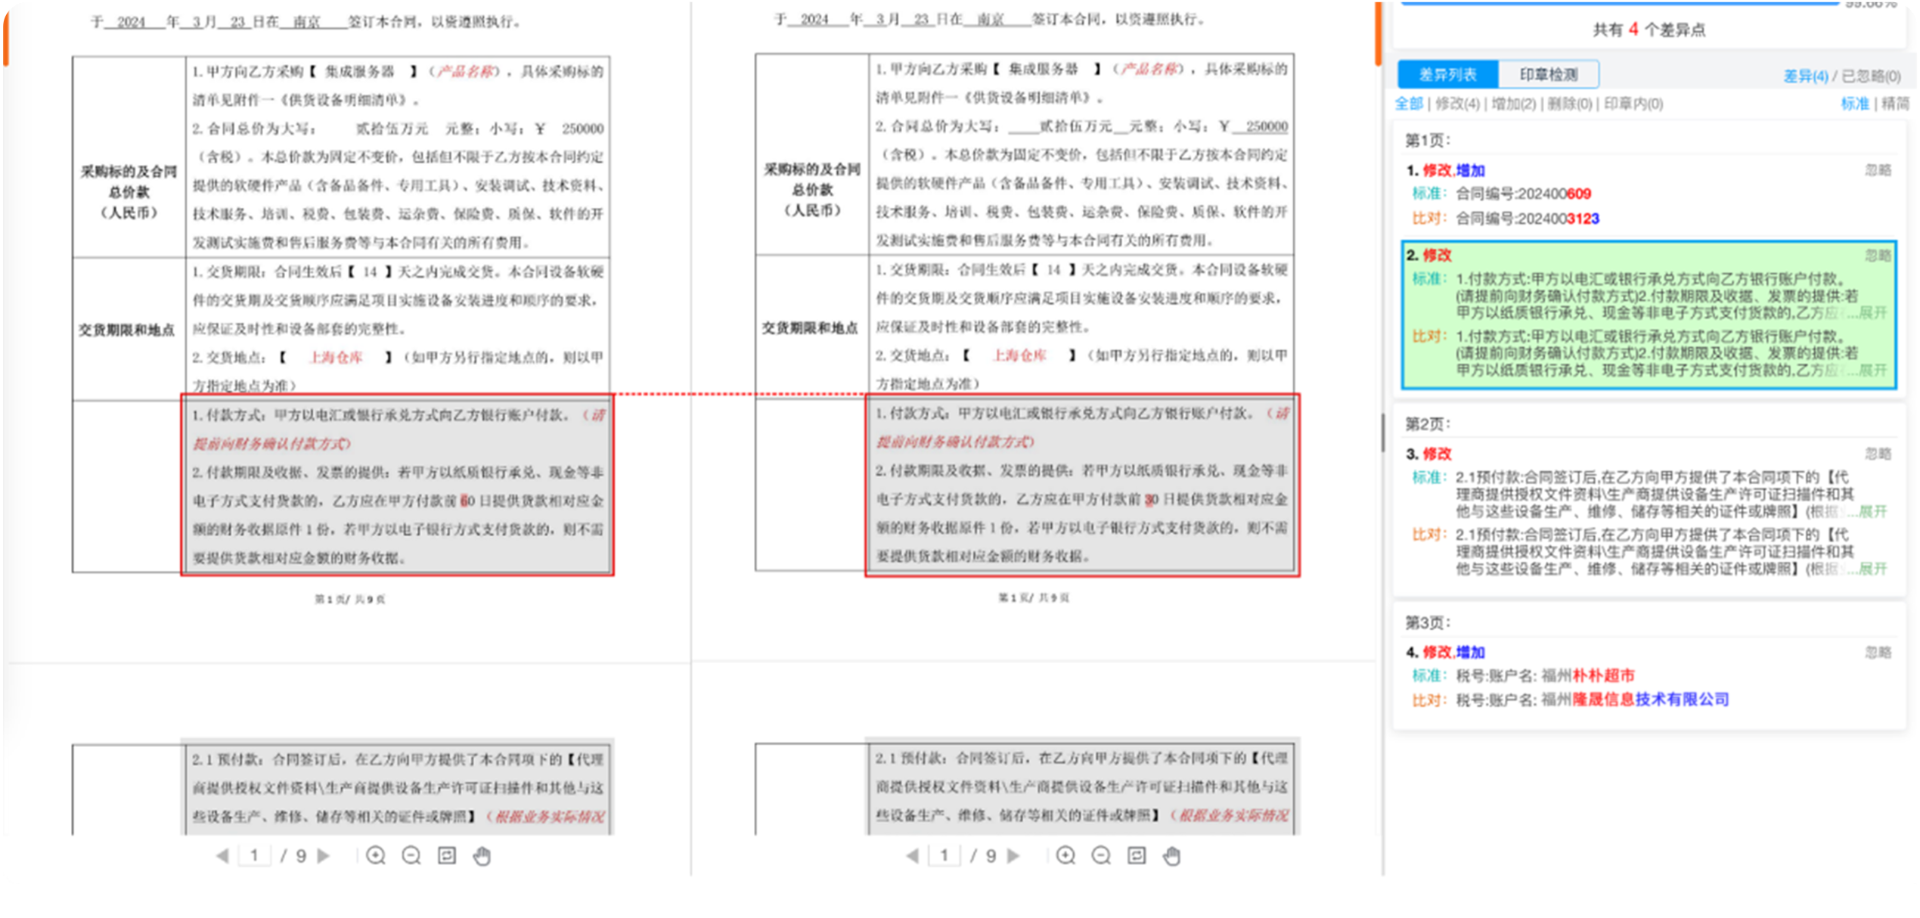Ignore difference 2 (付款方式)

coord(1878,256)
